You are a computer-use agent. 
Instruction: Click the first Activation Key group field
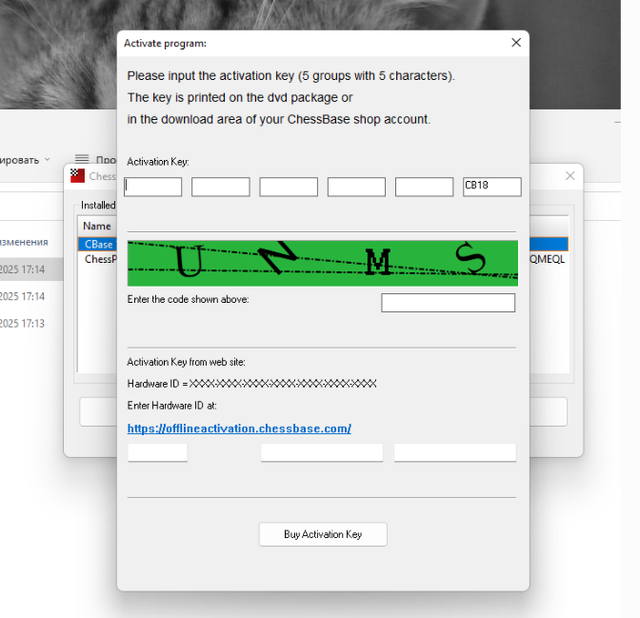(x=153, y=187)
